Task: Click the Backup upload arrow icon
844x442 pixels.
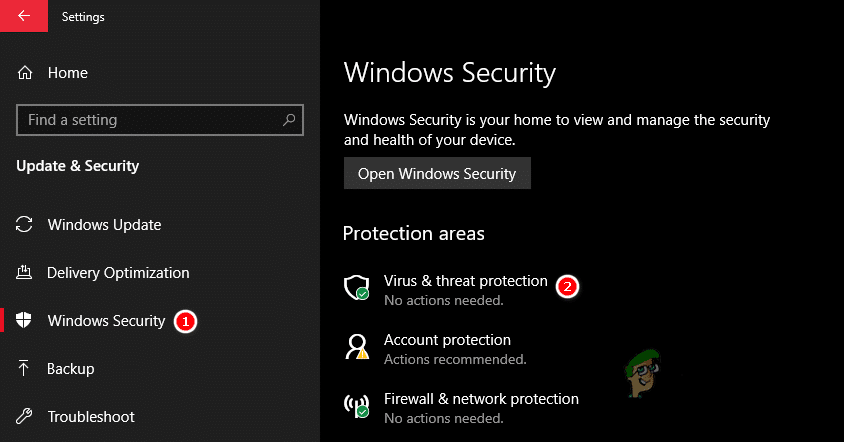Action: pyautogui.click(x=26, y=369)
